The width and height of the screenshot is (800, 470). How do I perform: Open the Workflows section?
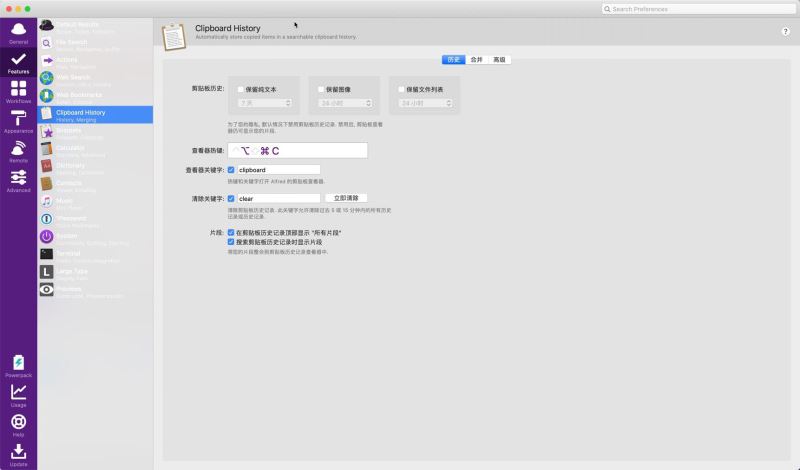[18, 92]
